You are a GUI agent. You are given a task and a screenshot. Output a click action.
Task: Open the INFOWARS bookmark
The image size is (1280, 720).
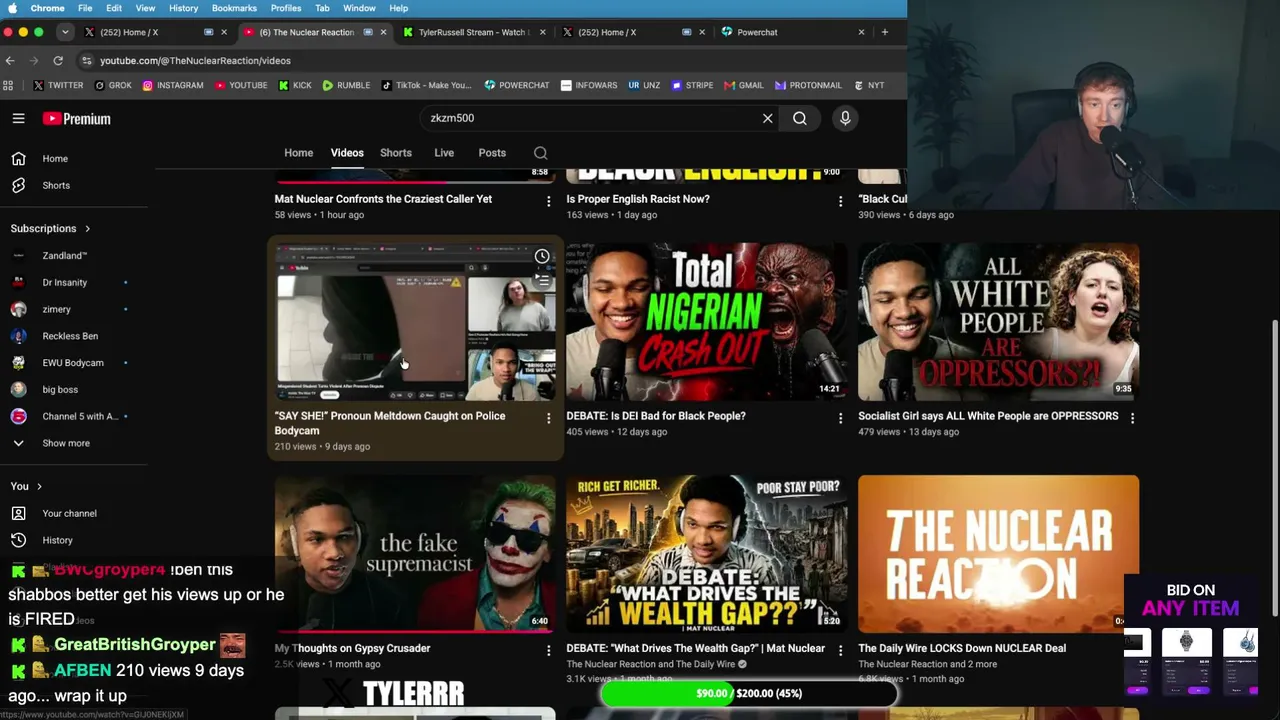click(x=589, y=85)
